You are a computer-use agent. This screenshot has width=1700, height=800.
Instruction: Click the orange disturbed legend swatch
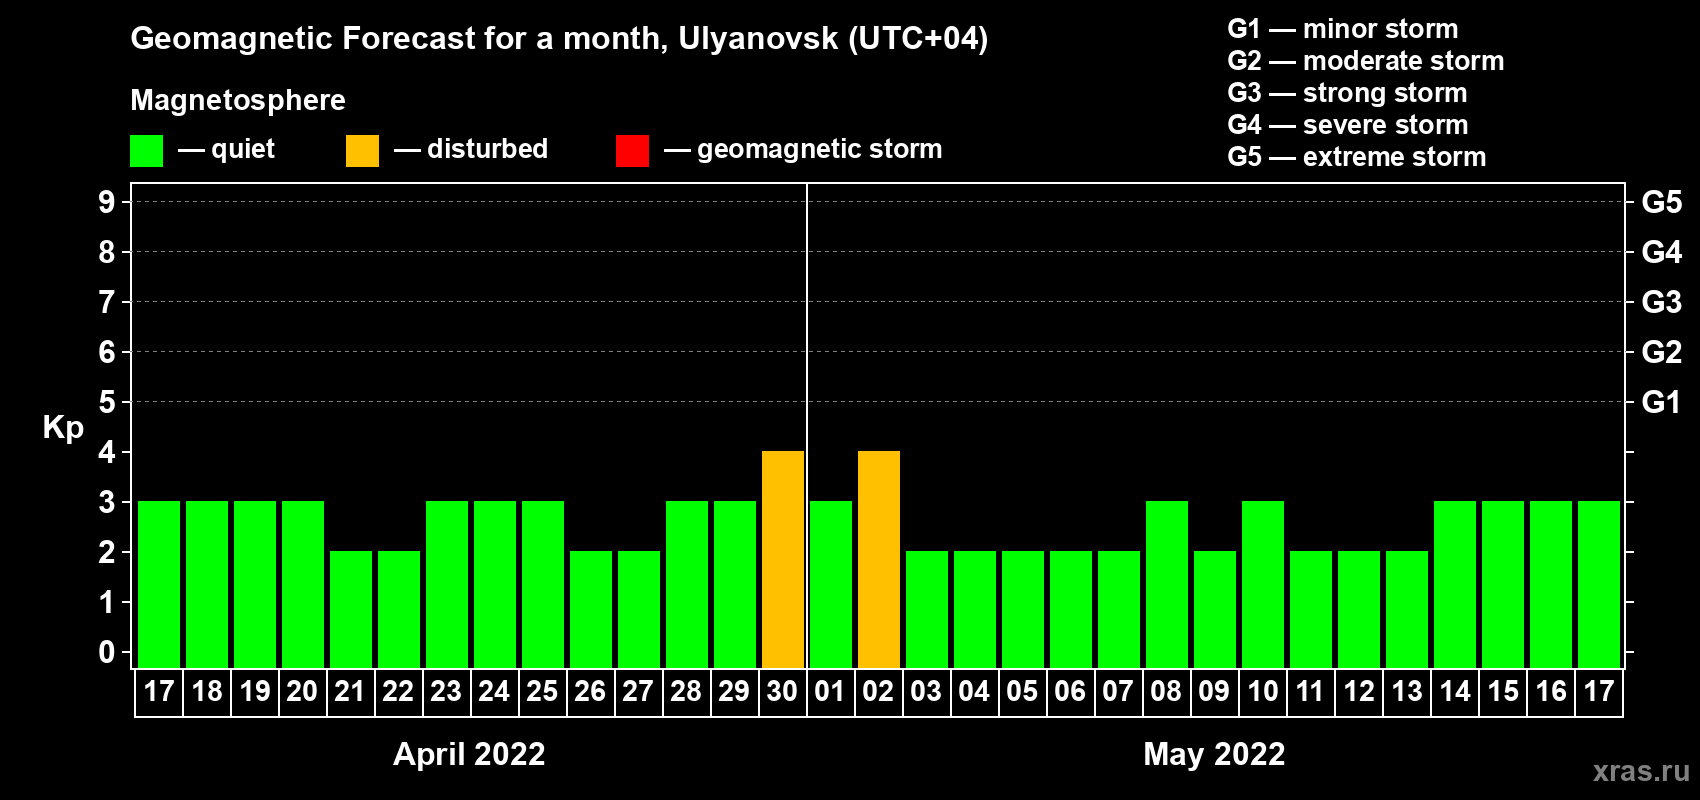(362, 151)
